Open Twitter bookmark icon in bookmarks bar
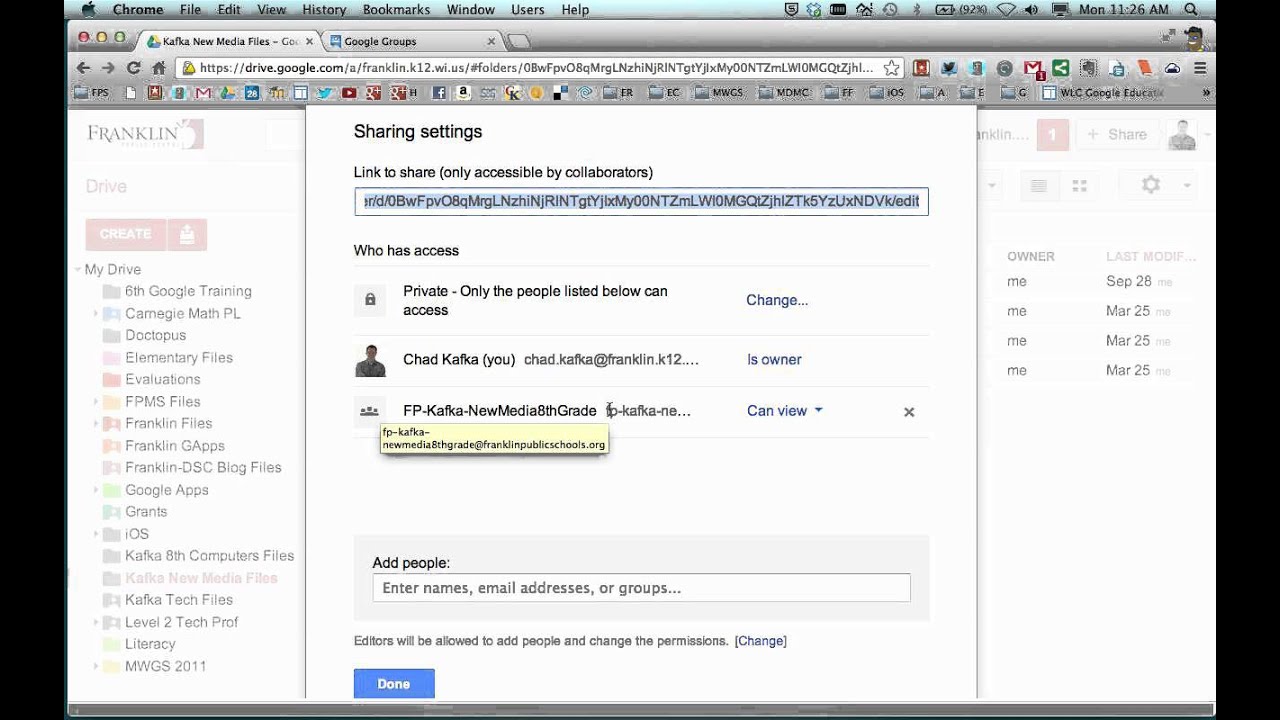The height and width of the screenshot is (720, 1280). pos(324,93)
